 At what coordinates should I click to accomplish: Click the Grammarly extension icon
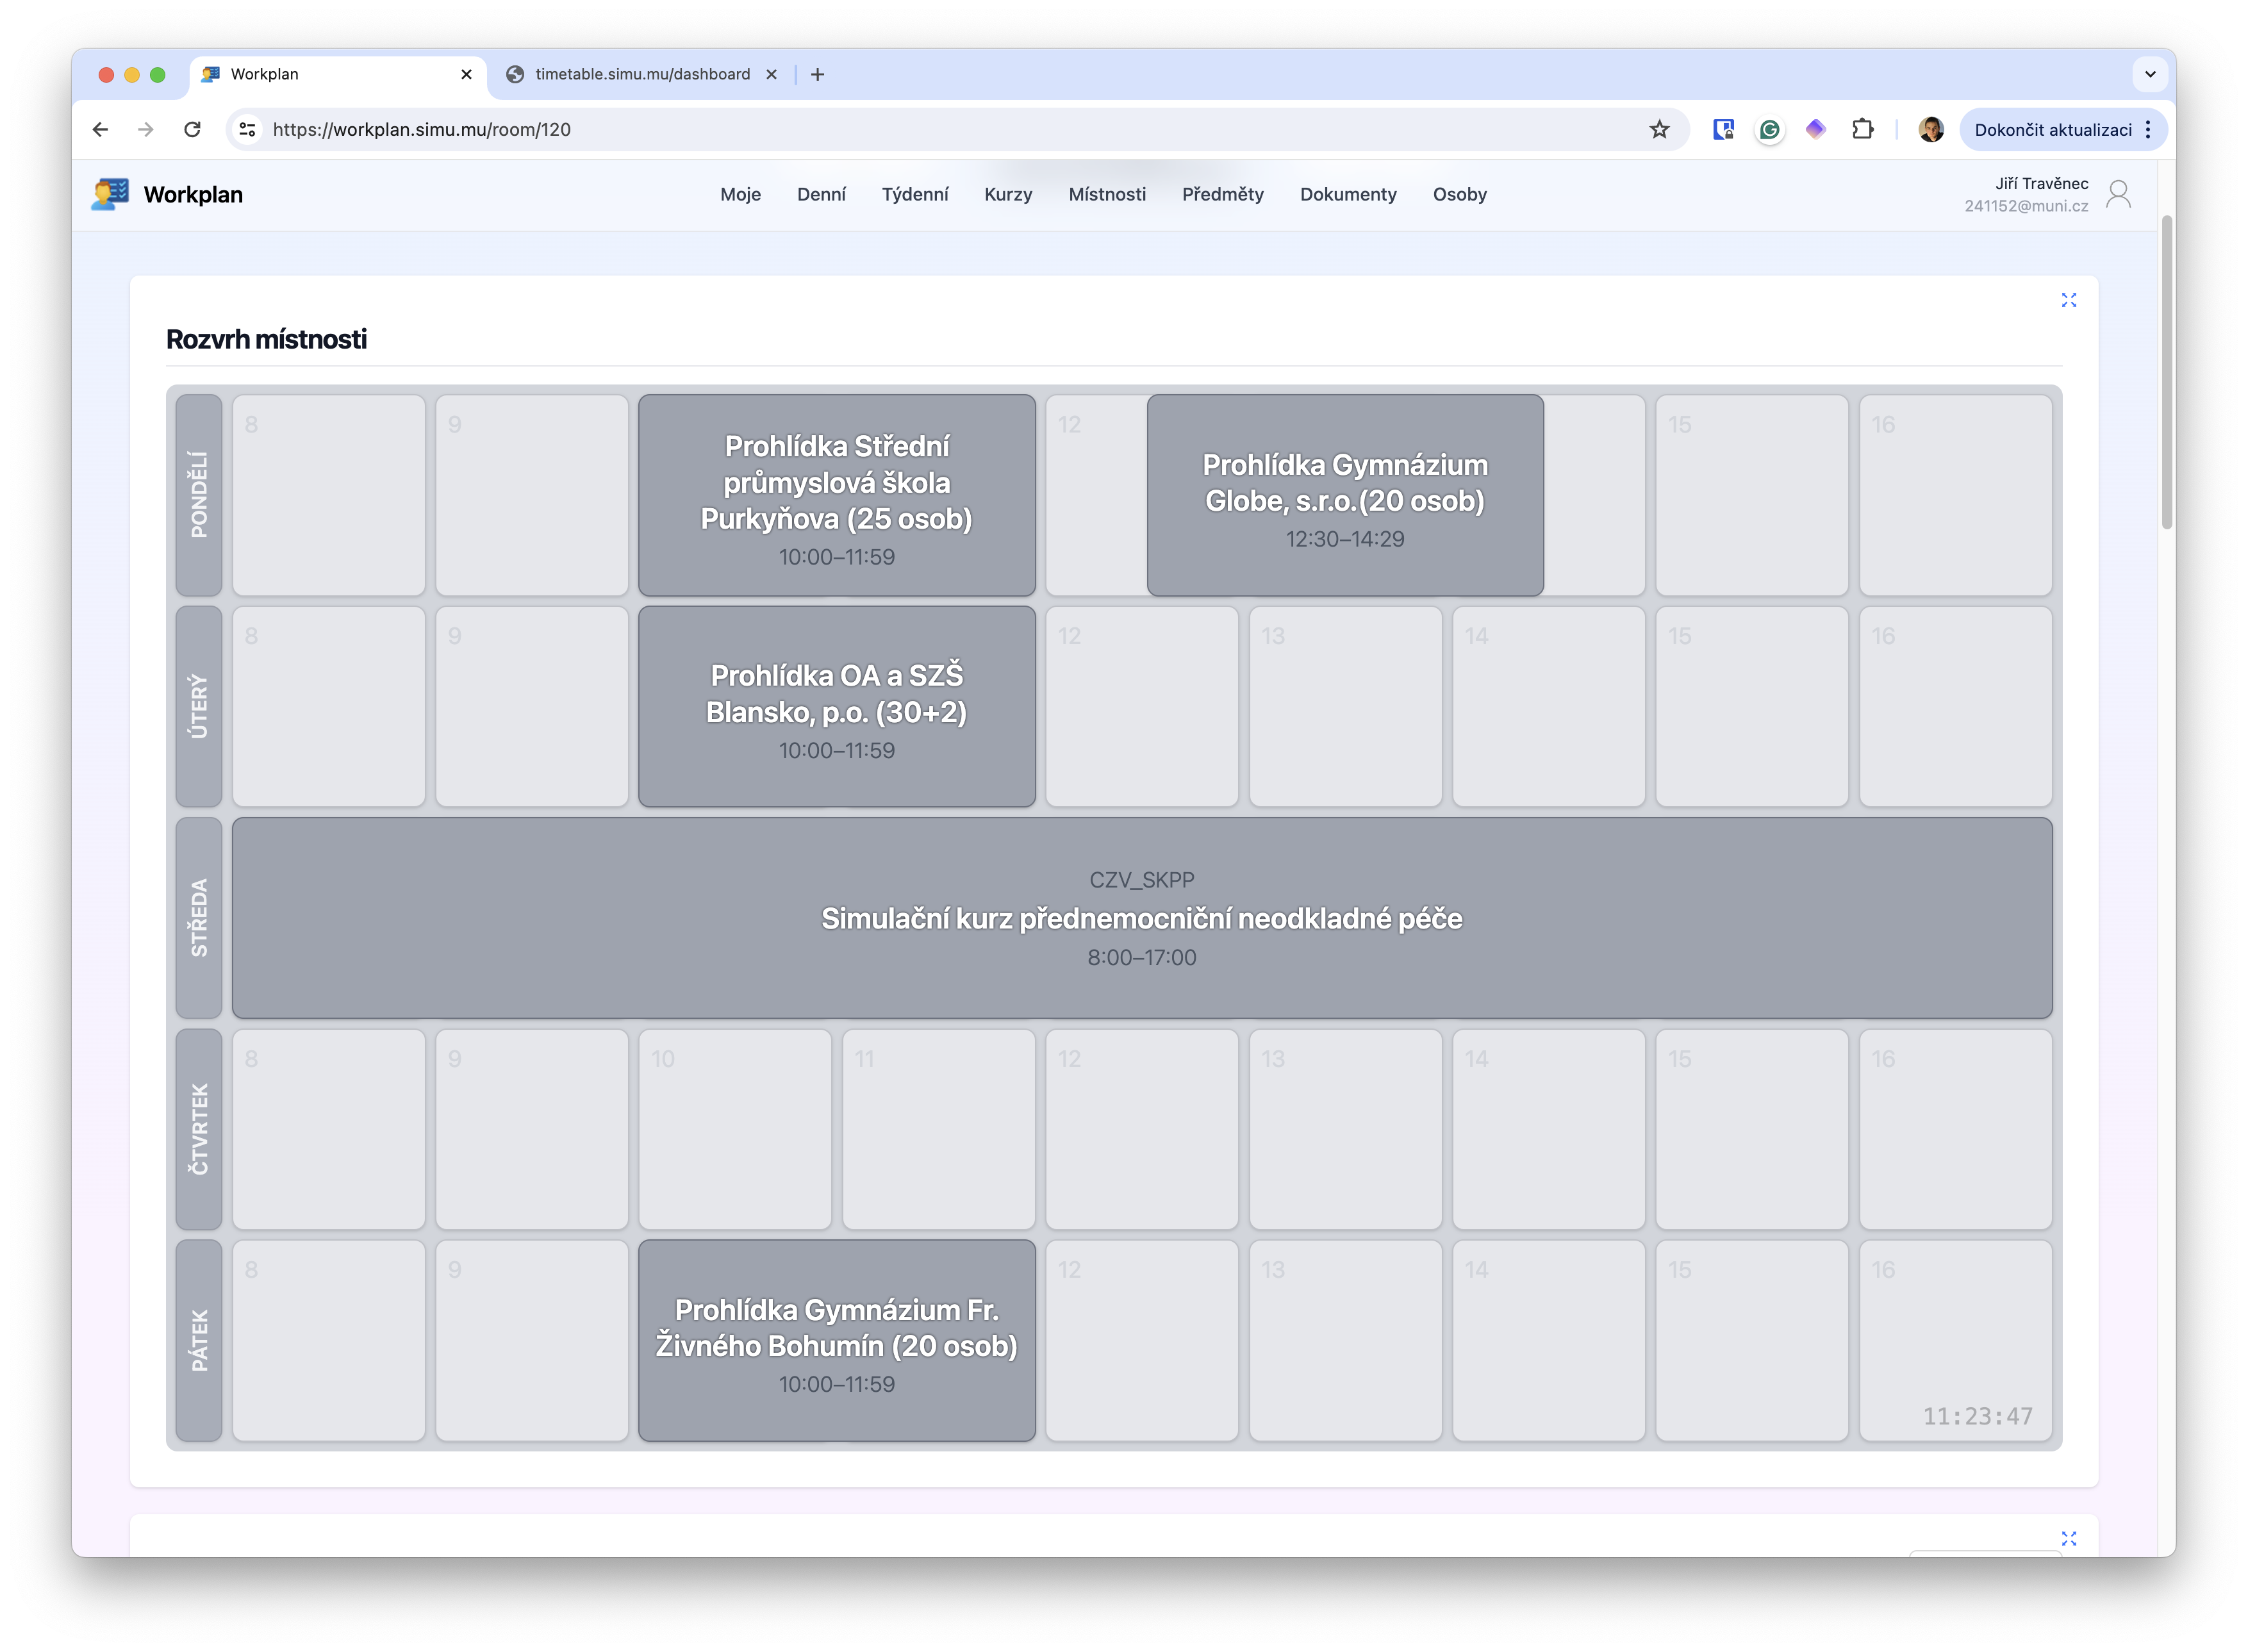tap(1769, 129)
